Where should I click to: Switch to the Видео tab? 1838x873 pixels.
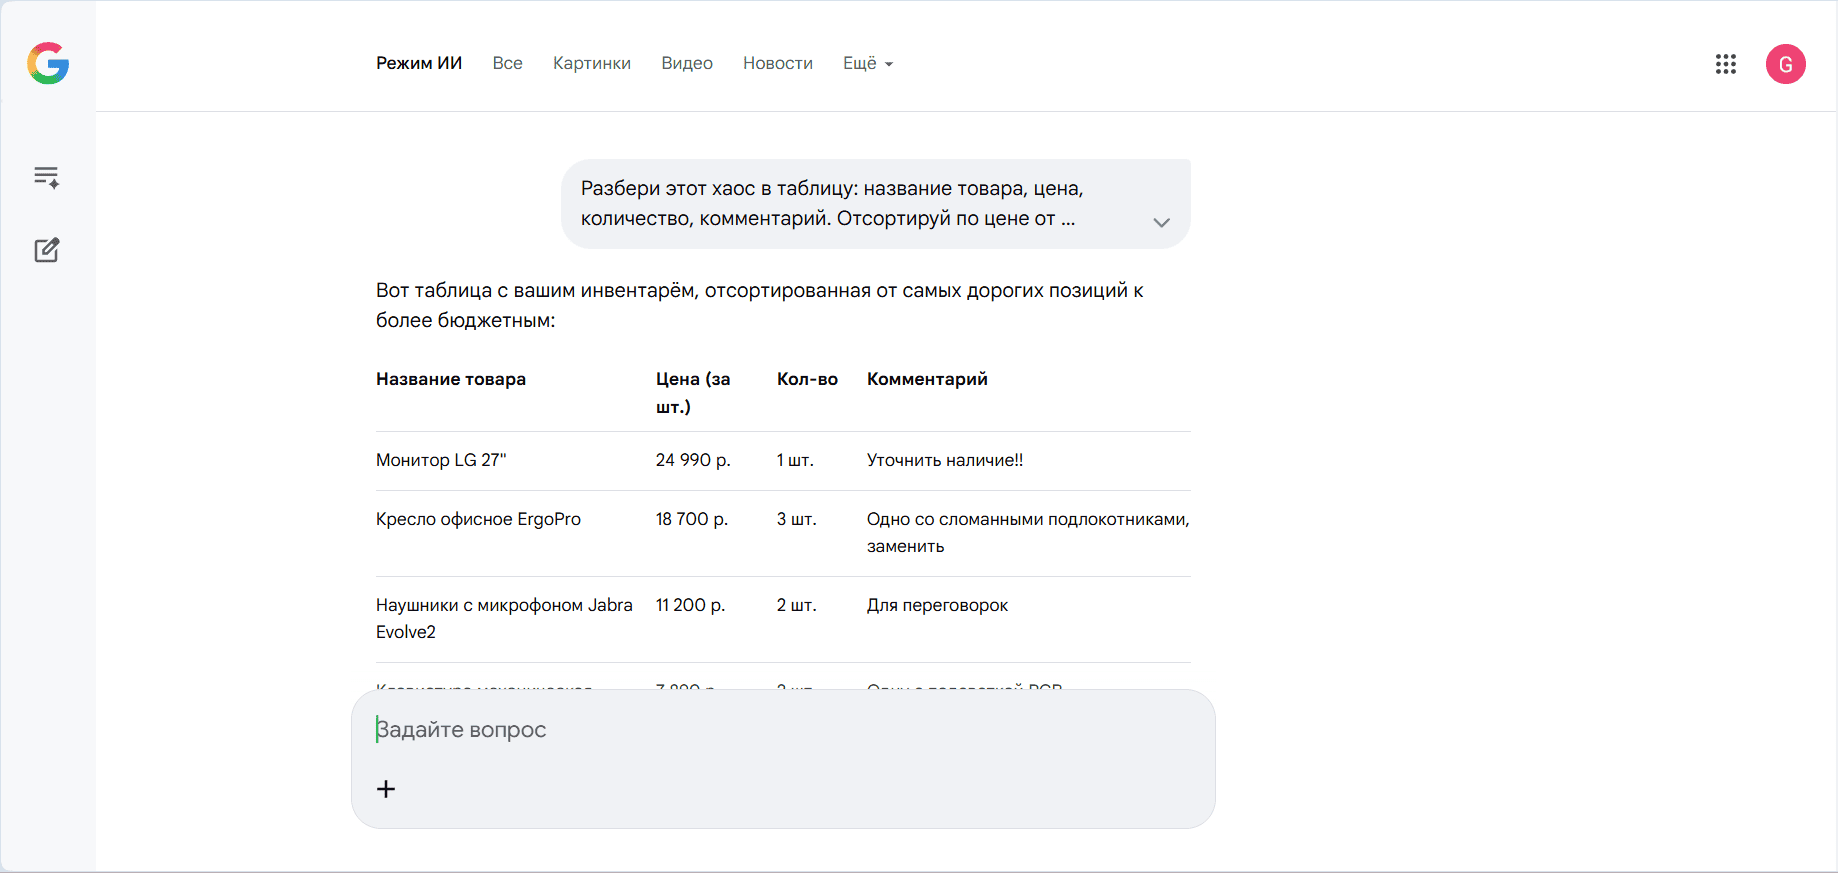pos(687,63)
